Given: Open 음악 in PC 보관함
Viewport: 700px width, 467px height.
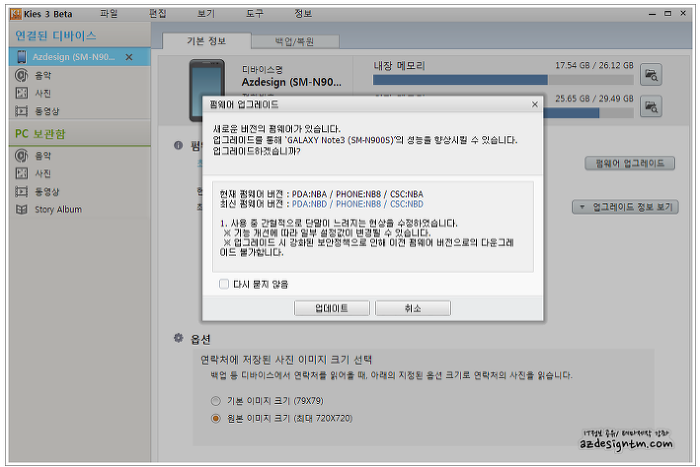Looking at the screenshot, I should [43, 156].
